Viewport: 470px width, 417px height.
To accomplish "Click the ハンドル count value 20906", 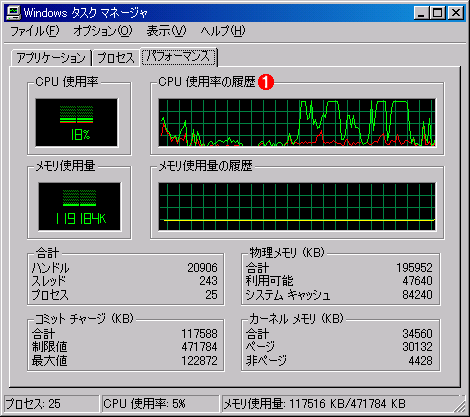I will tap(202, 268).
